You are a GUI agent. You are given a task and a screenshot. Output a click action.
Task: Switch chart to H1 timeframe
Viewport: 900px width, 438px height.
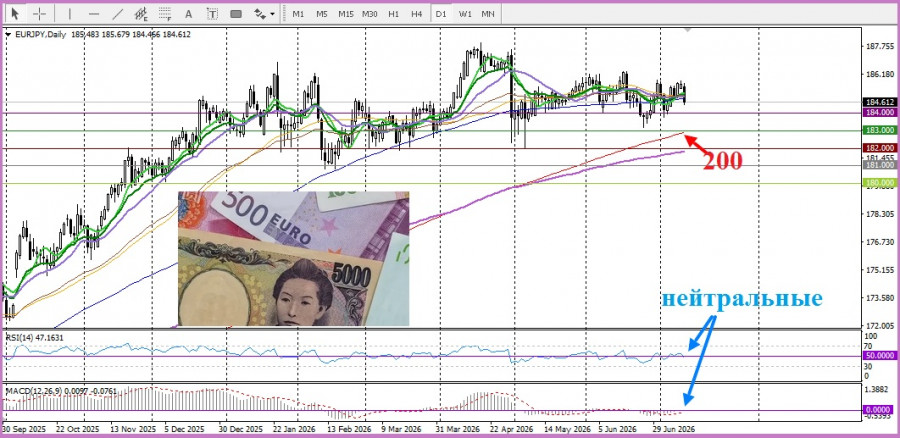pos(393,13)
